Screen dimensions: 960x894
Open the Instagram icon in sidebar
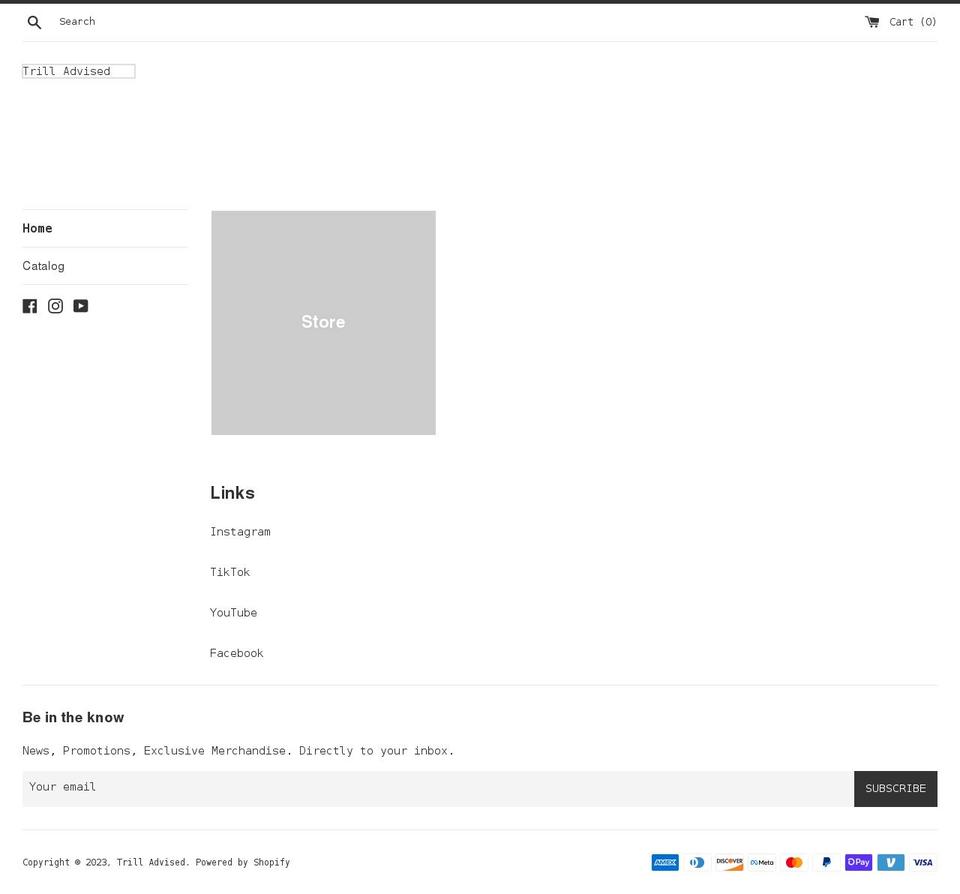[x=55, y=306]
